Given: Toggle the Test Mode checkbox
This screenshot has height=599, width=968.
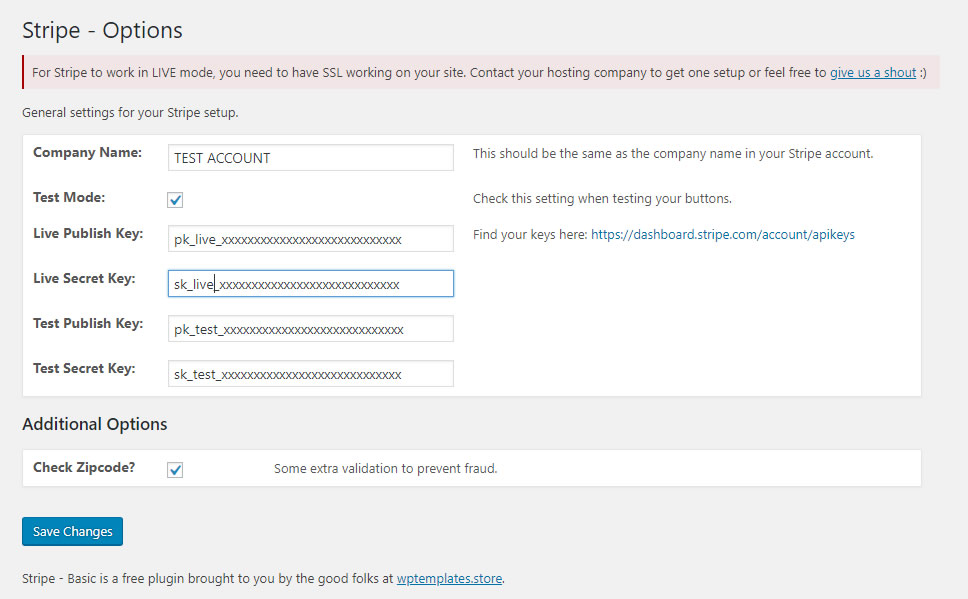Looking at the screenshot, I should [x=175, y=200].
